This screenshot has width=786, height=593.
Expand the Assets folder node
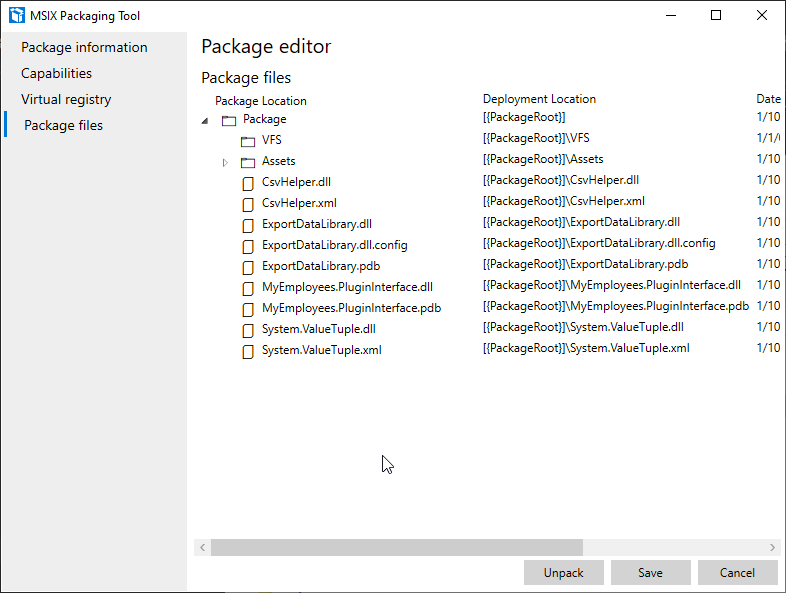click(225, 161)
